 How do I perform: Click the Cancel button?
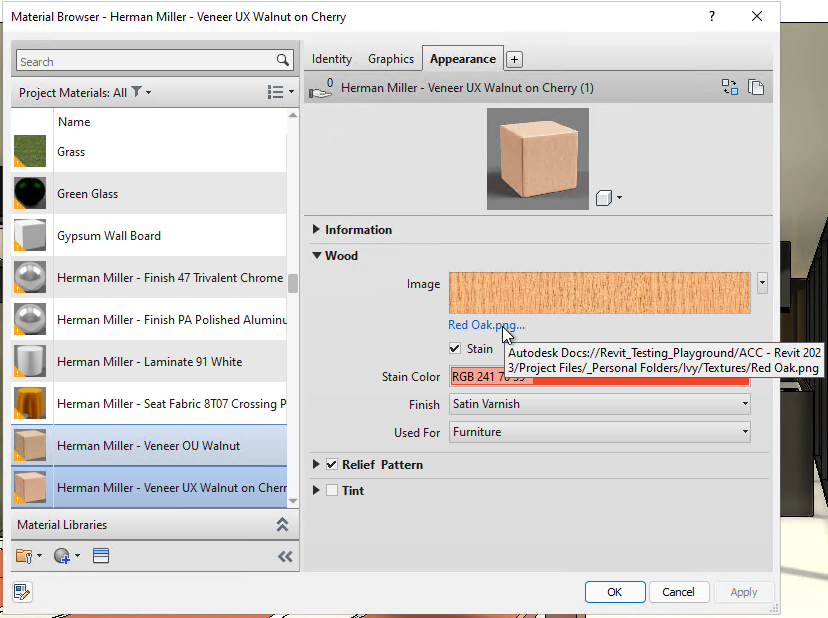coord(678,592)
